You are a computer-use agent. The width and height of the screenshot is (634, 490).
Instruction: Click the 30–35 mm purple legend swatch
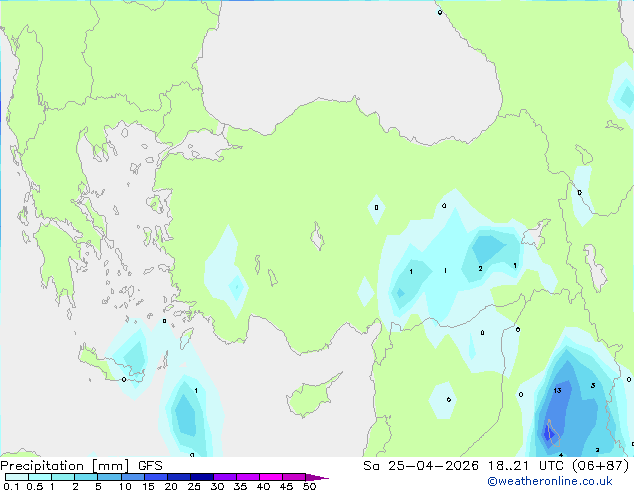coord(224,477)
